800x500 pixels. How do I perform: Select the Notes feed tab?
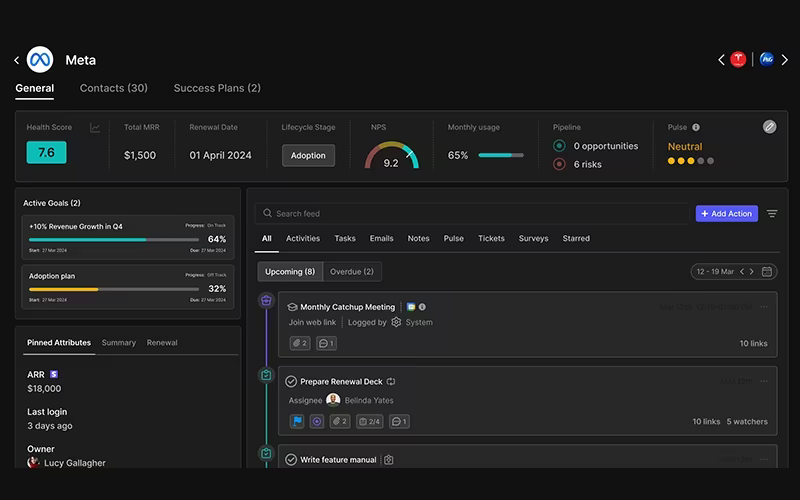[418, 238]
